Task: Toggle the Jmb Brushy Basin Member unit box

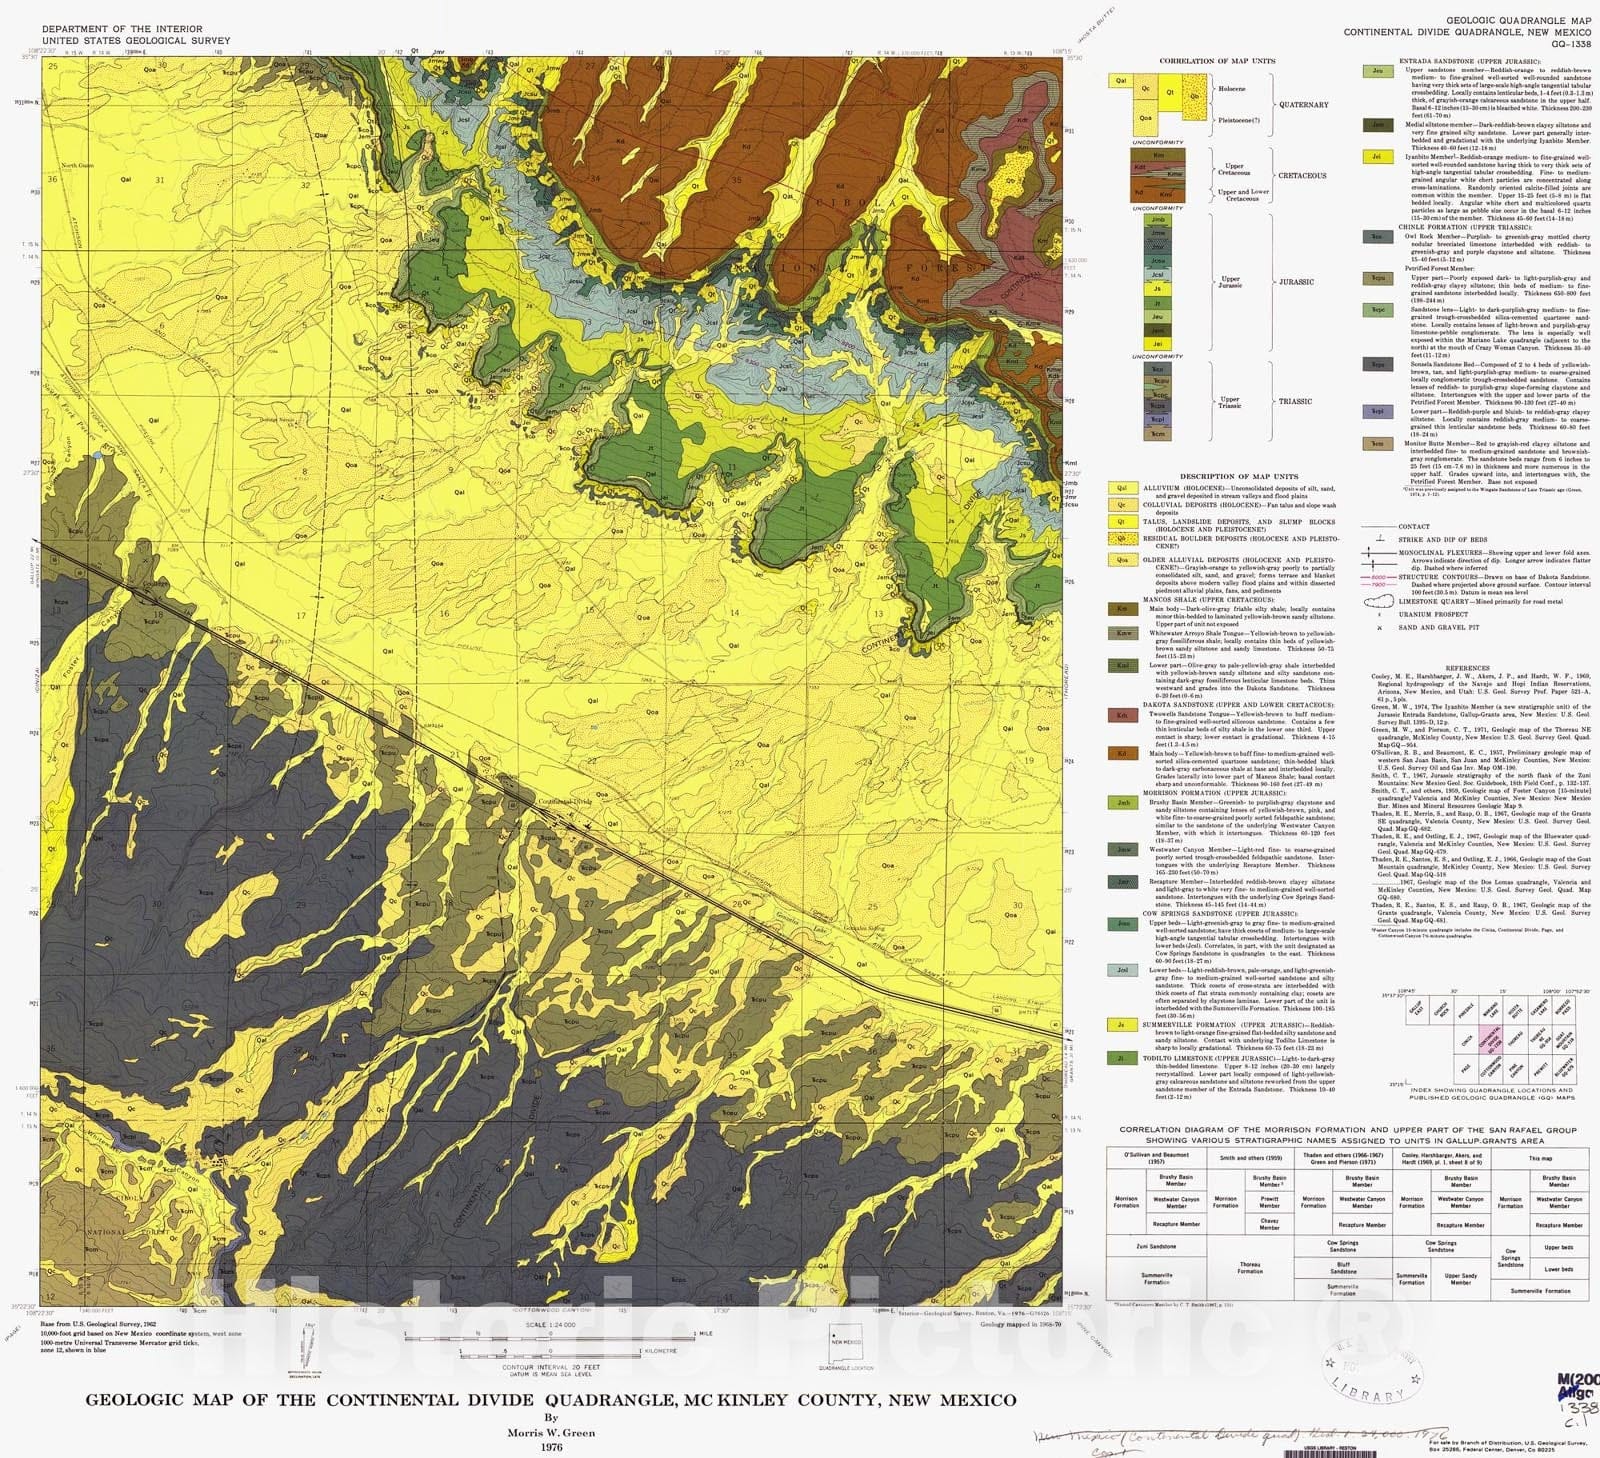Action: [1123, 802]
